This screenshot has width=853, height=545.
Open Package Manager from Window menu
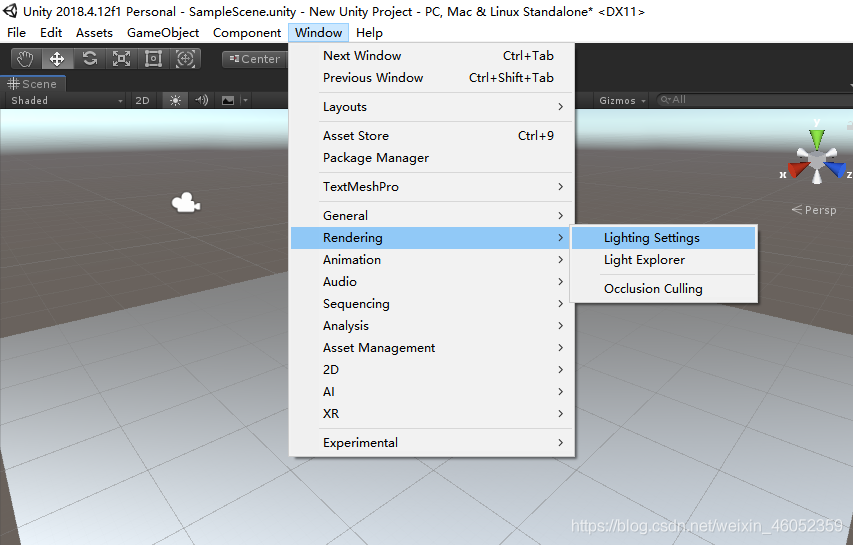point(375,158)
